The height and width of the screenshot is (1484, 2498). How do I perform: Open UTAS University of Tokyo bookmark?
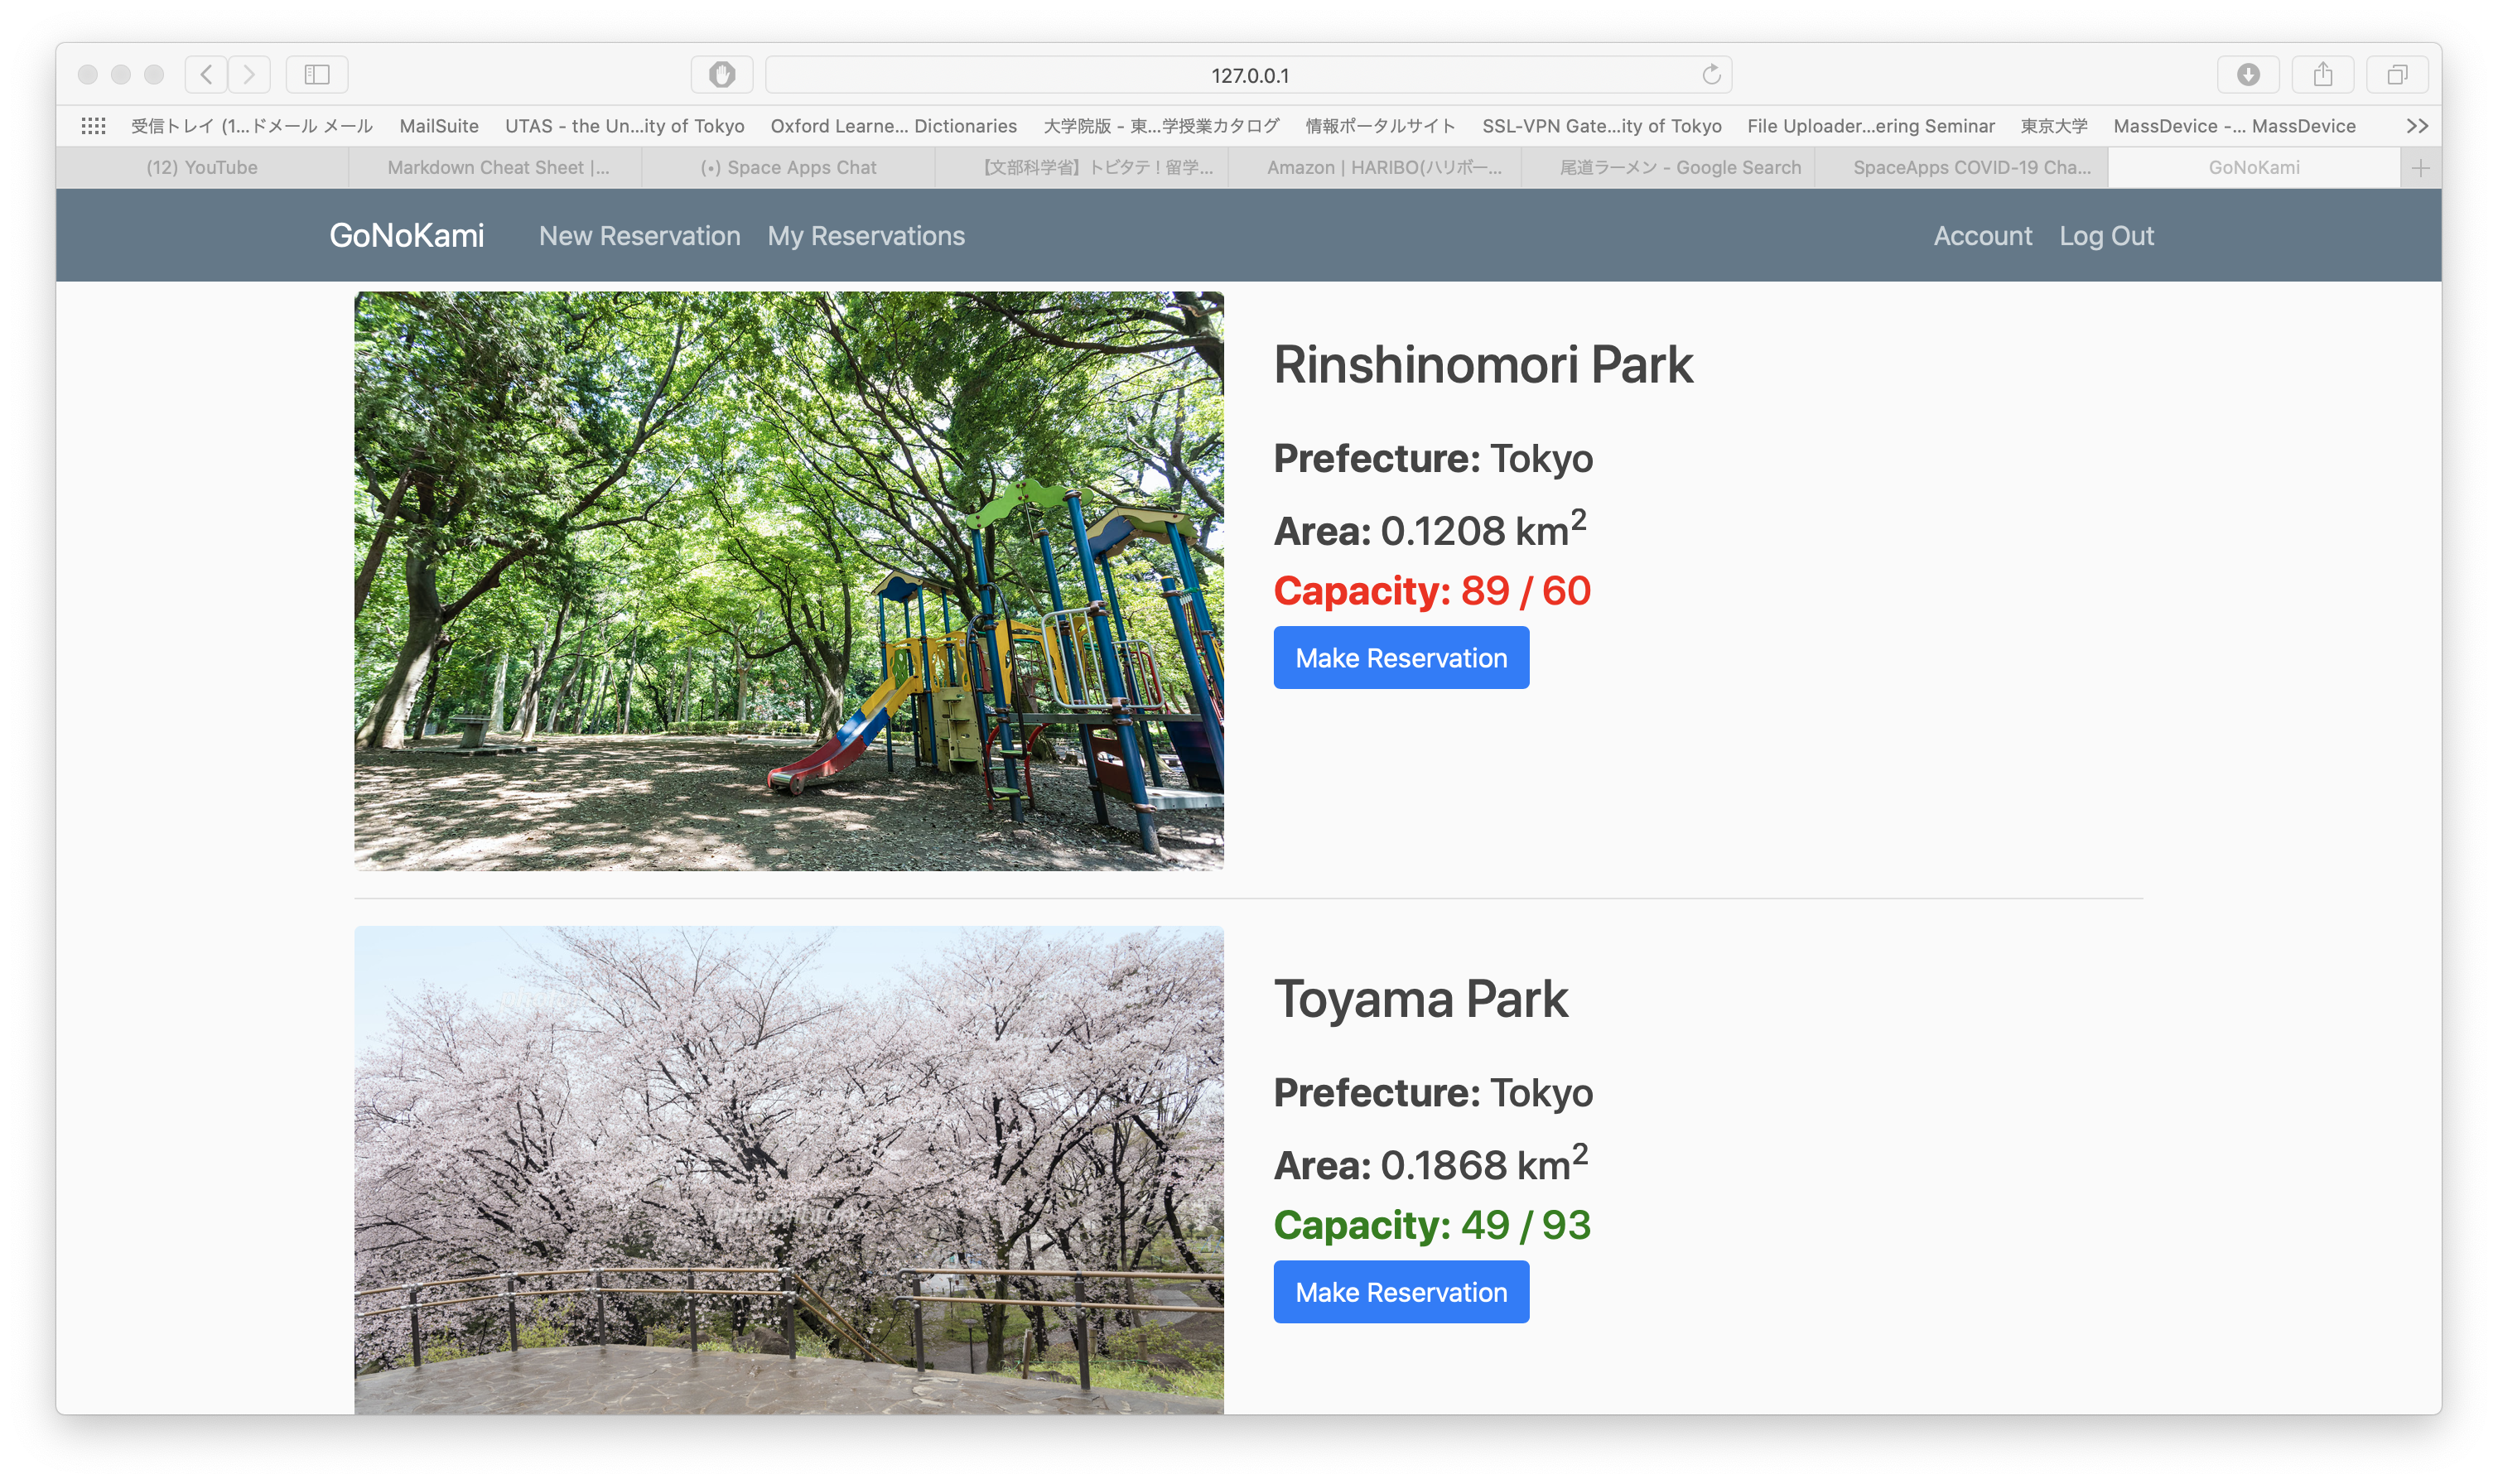click(625, 126)
